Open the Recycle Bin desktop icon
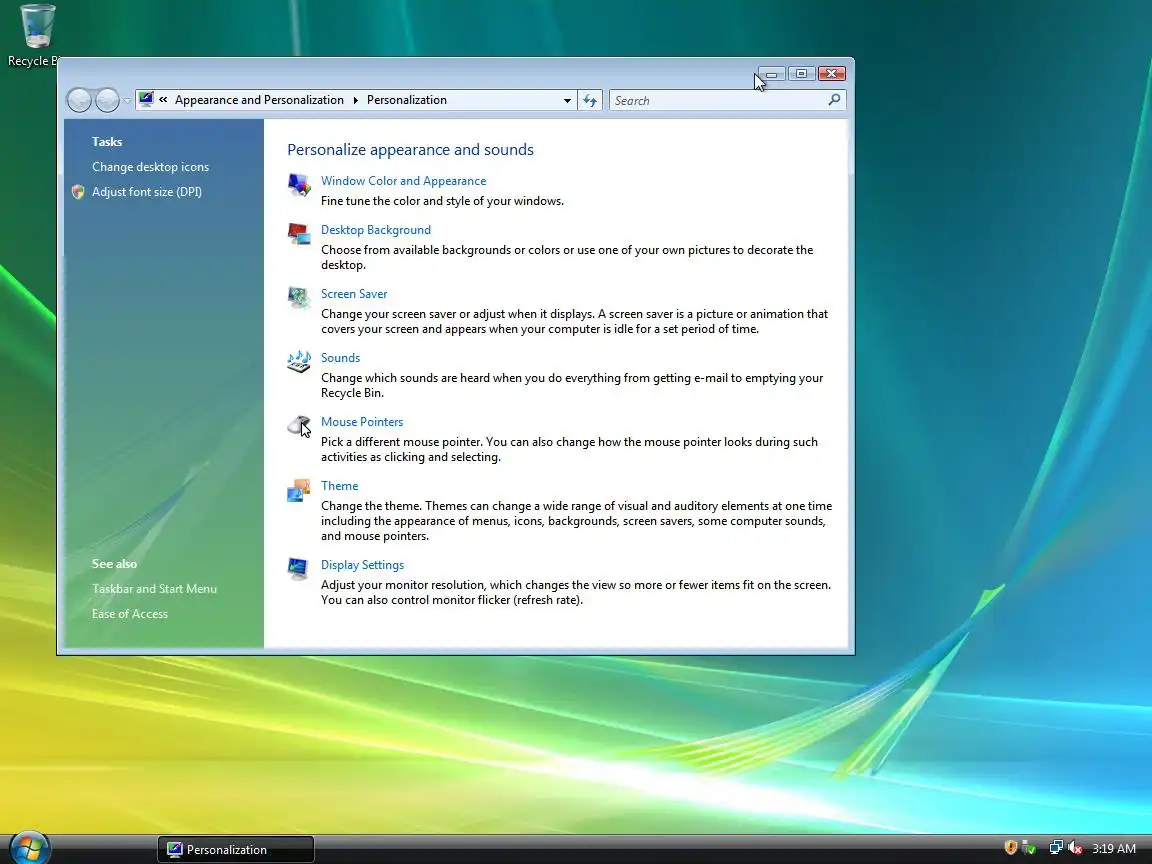This screenshot has width=1152, height=864. coord(35,35)
